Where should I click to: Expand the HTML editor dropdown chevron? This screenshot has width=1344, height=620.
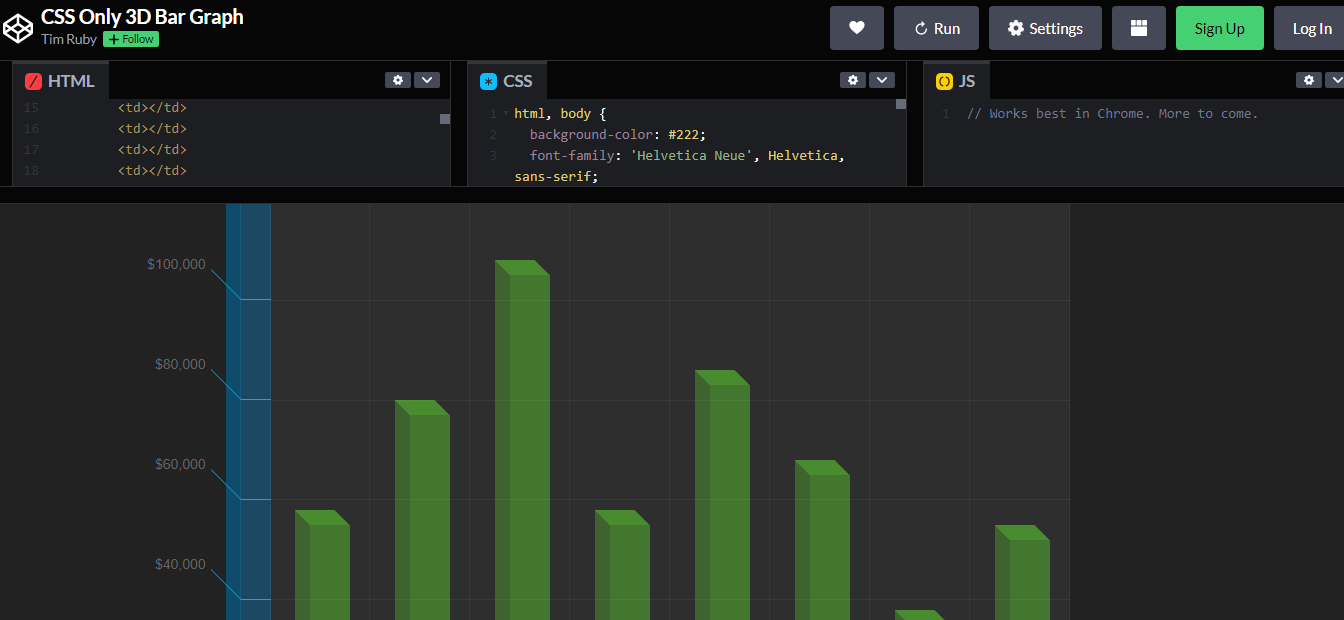(427, 80)
